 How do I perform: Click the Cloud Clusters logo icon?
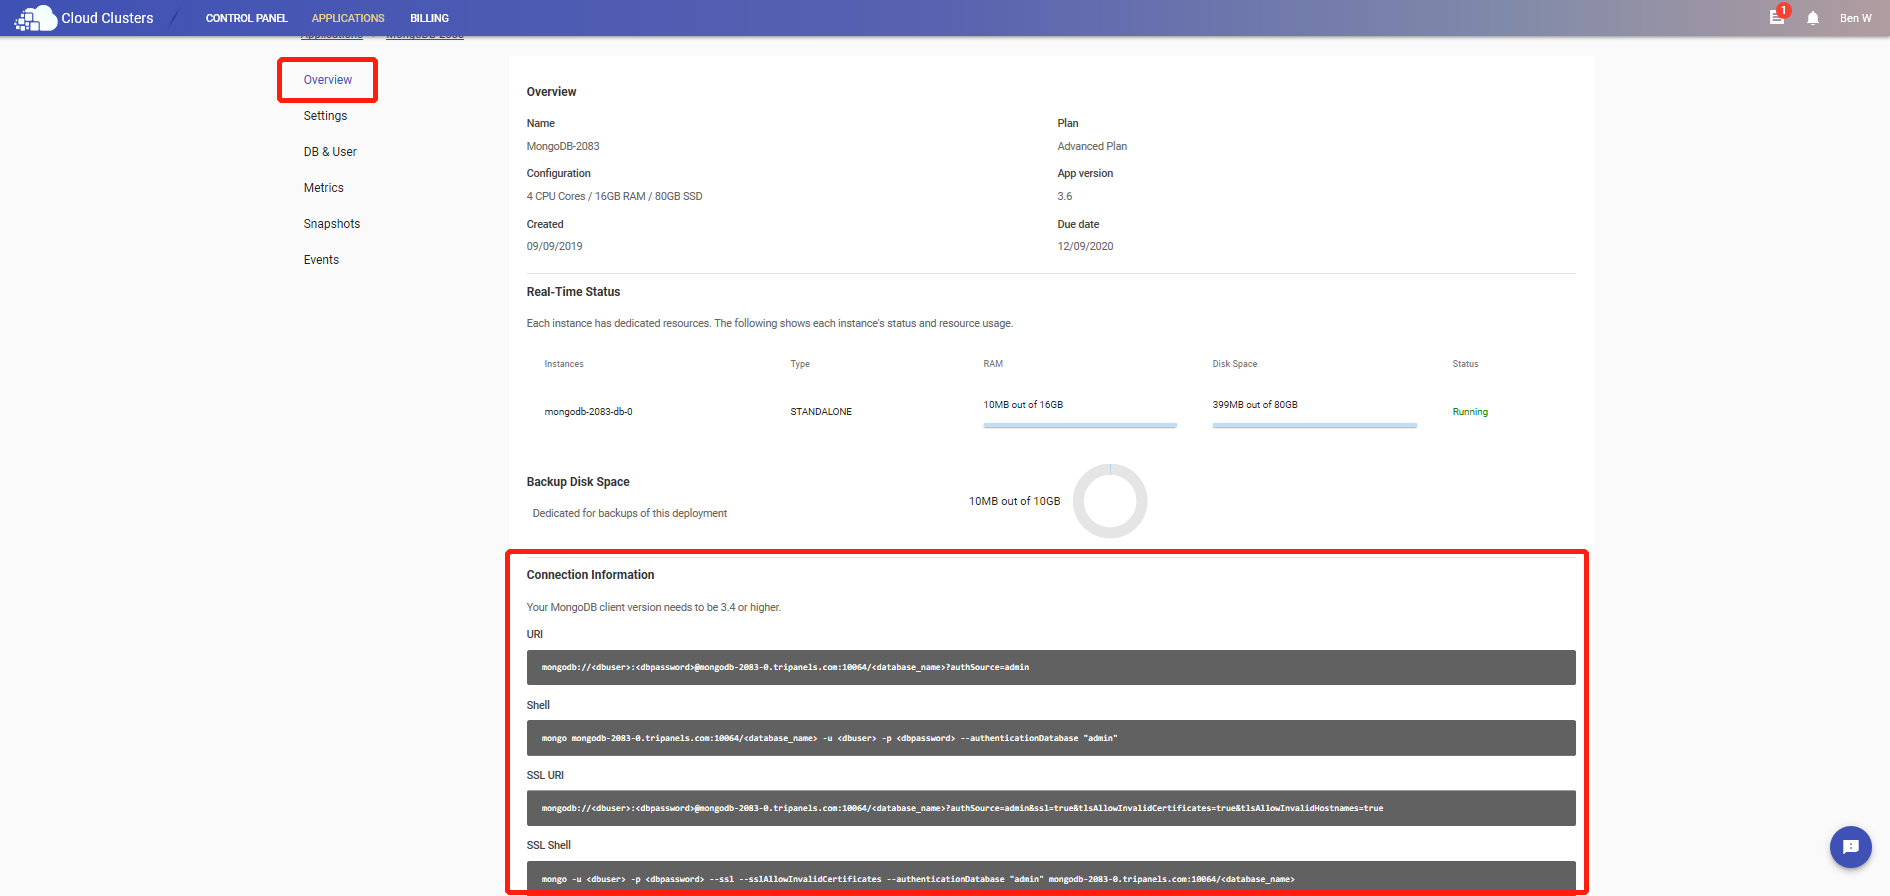tap(35, 18)
